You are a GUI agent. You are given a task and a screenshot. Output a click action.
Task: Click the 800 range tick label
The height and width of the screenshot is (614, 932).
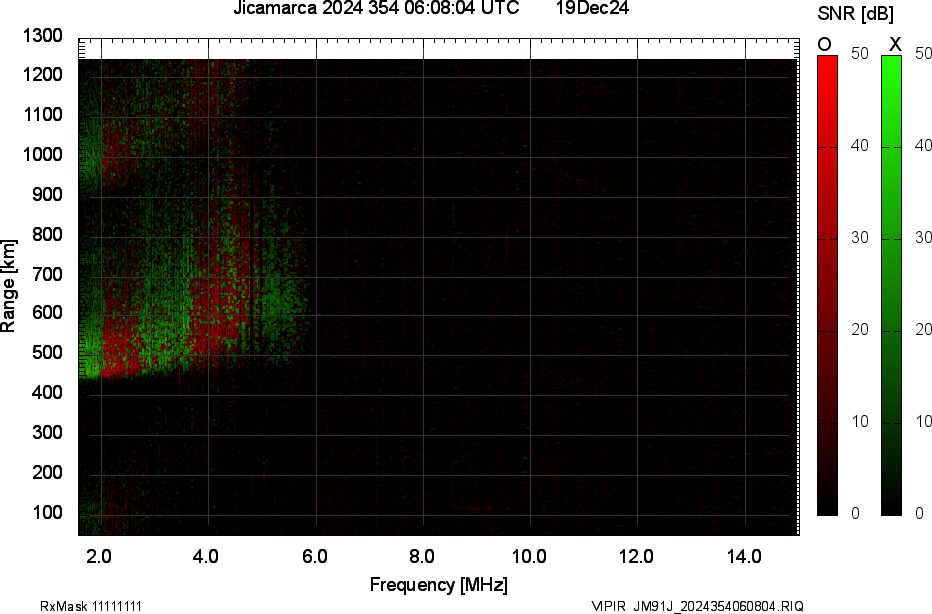[47, 234]
